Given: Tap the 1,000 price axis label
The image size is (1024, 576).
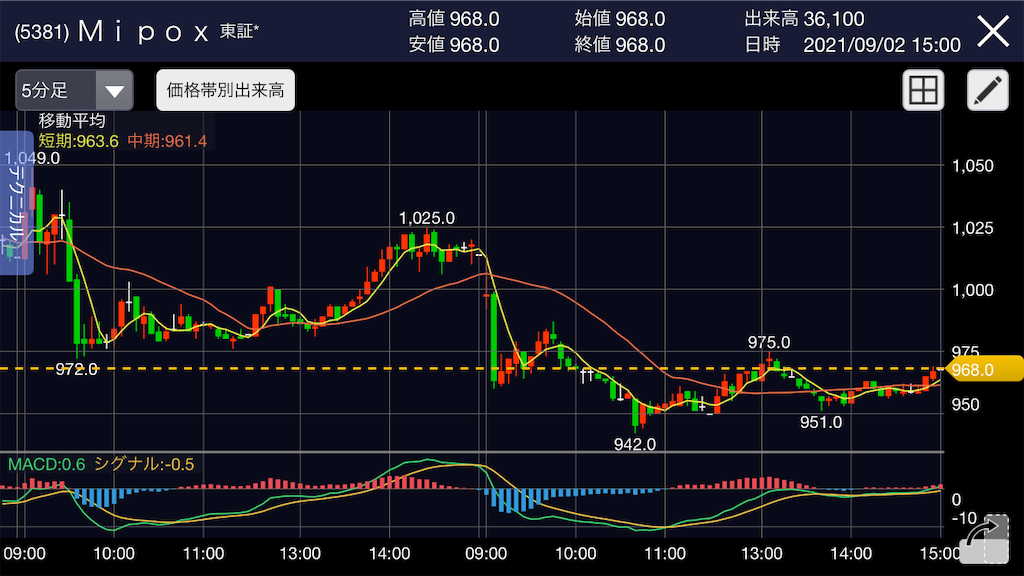Looking at the screenshot, I should point(973,290).
